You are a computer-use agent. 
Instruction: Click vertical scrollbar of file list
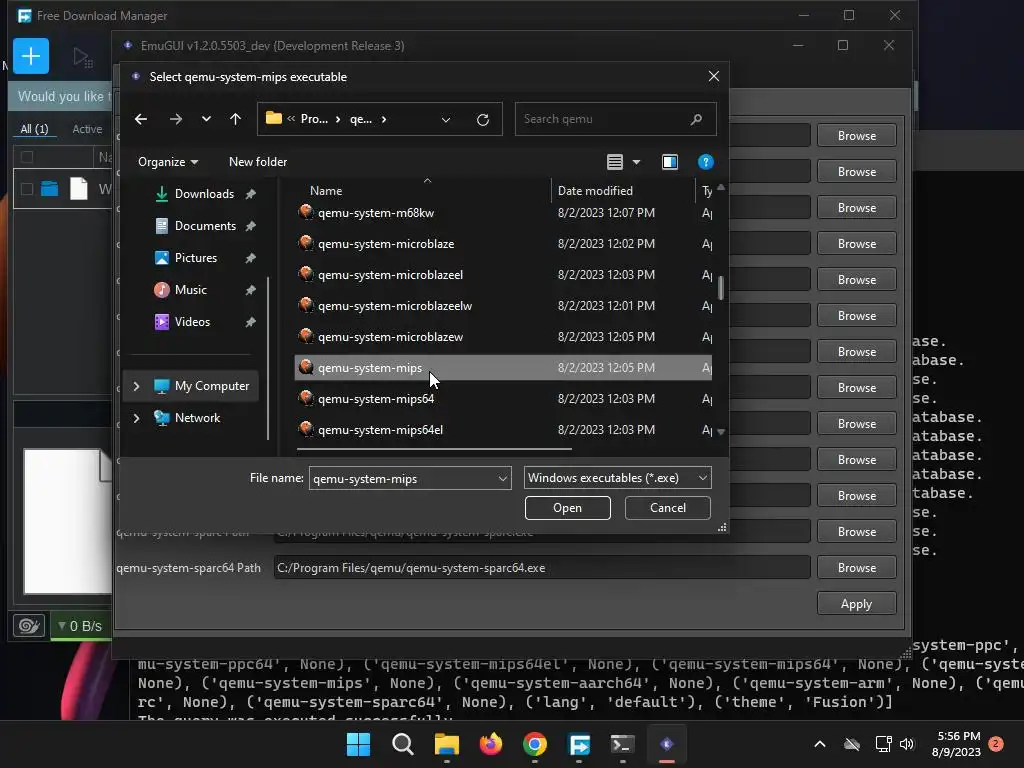click(x=721, y=288)
